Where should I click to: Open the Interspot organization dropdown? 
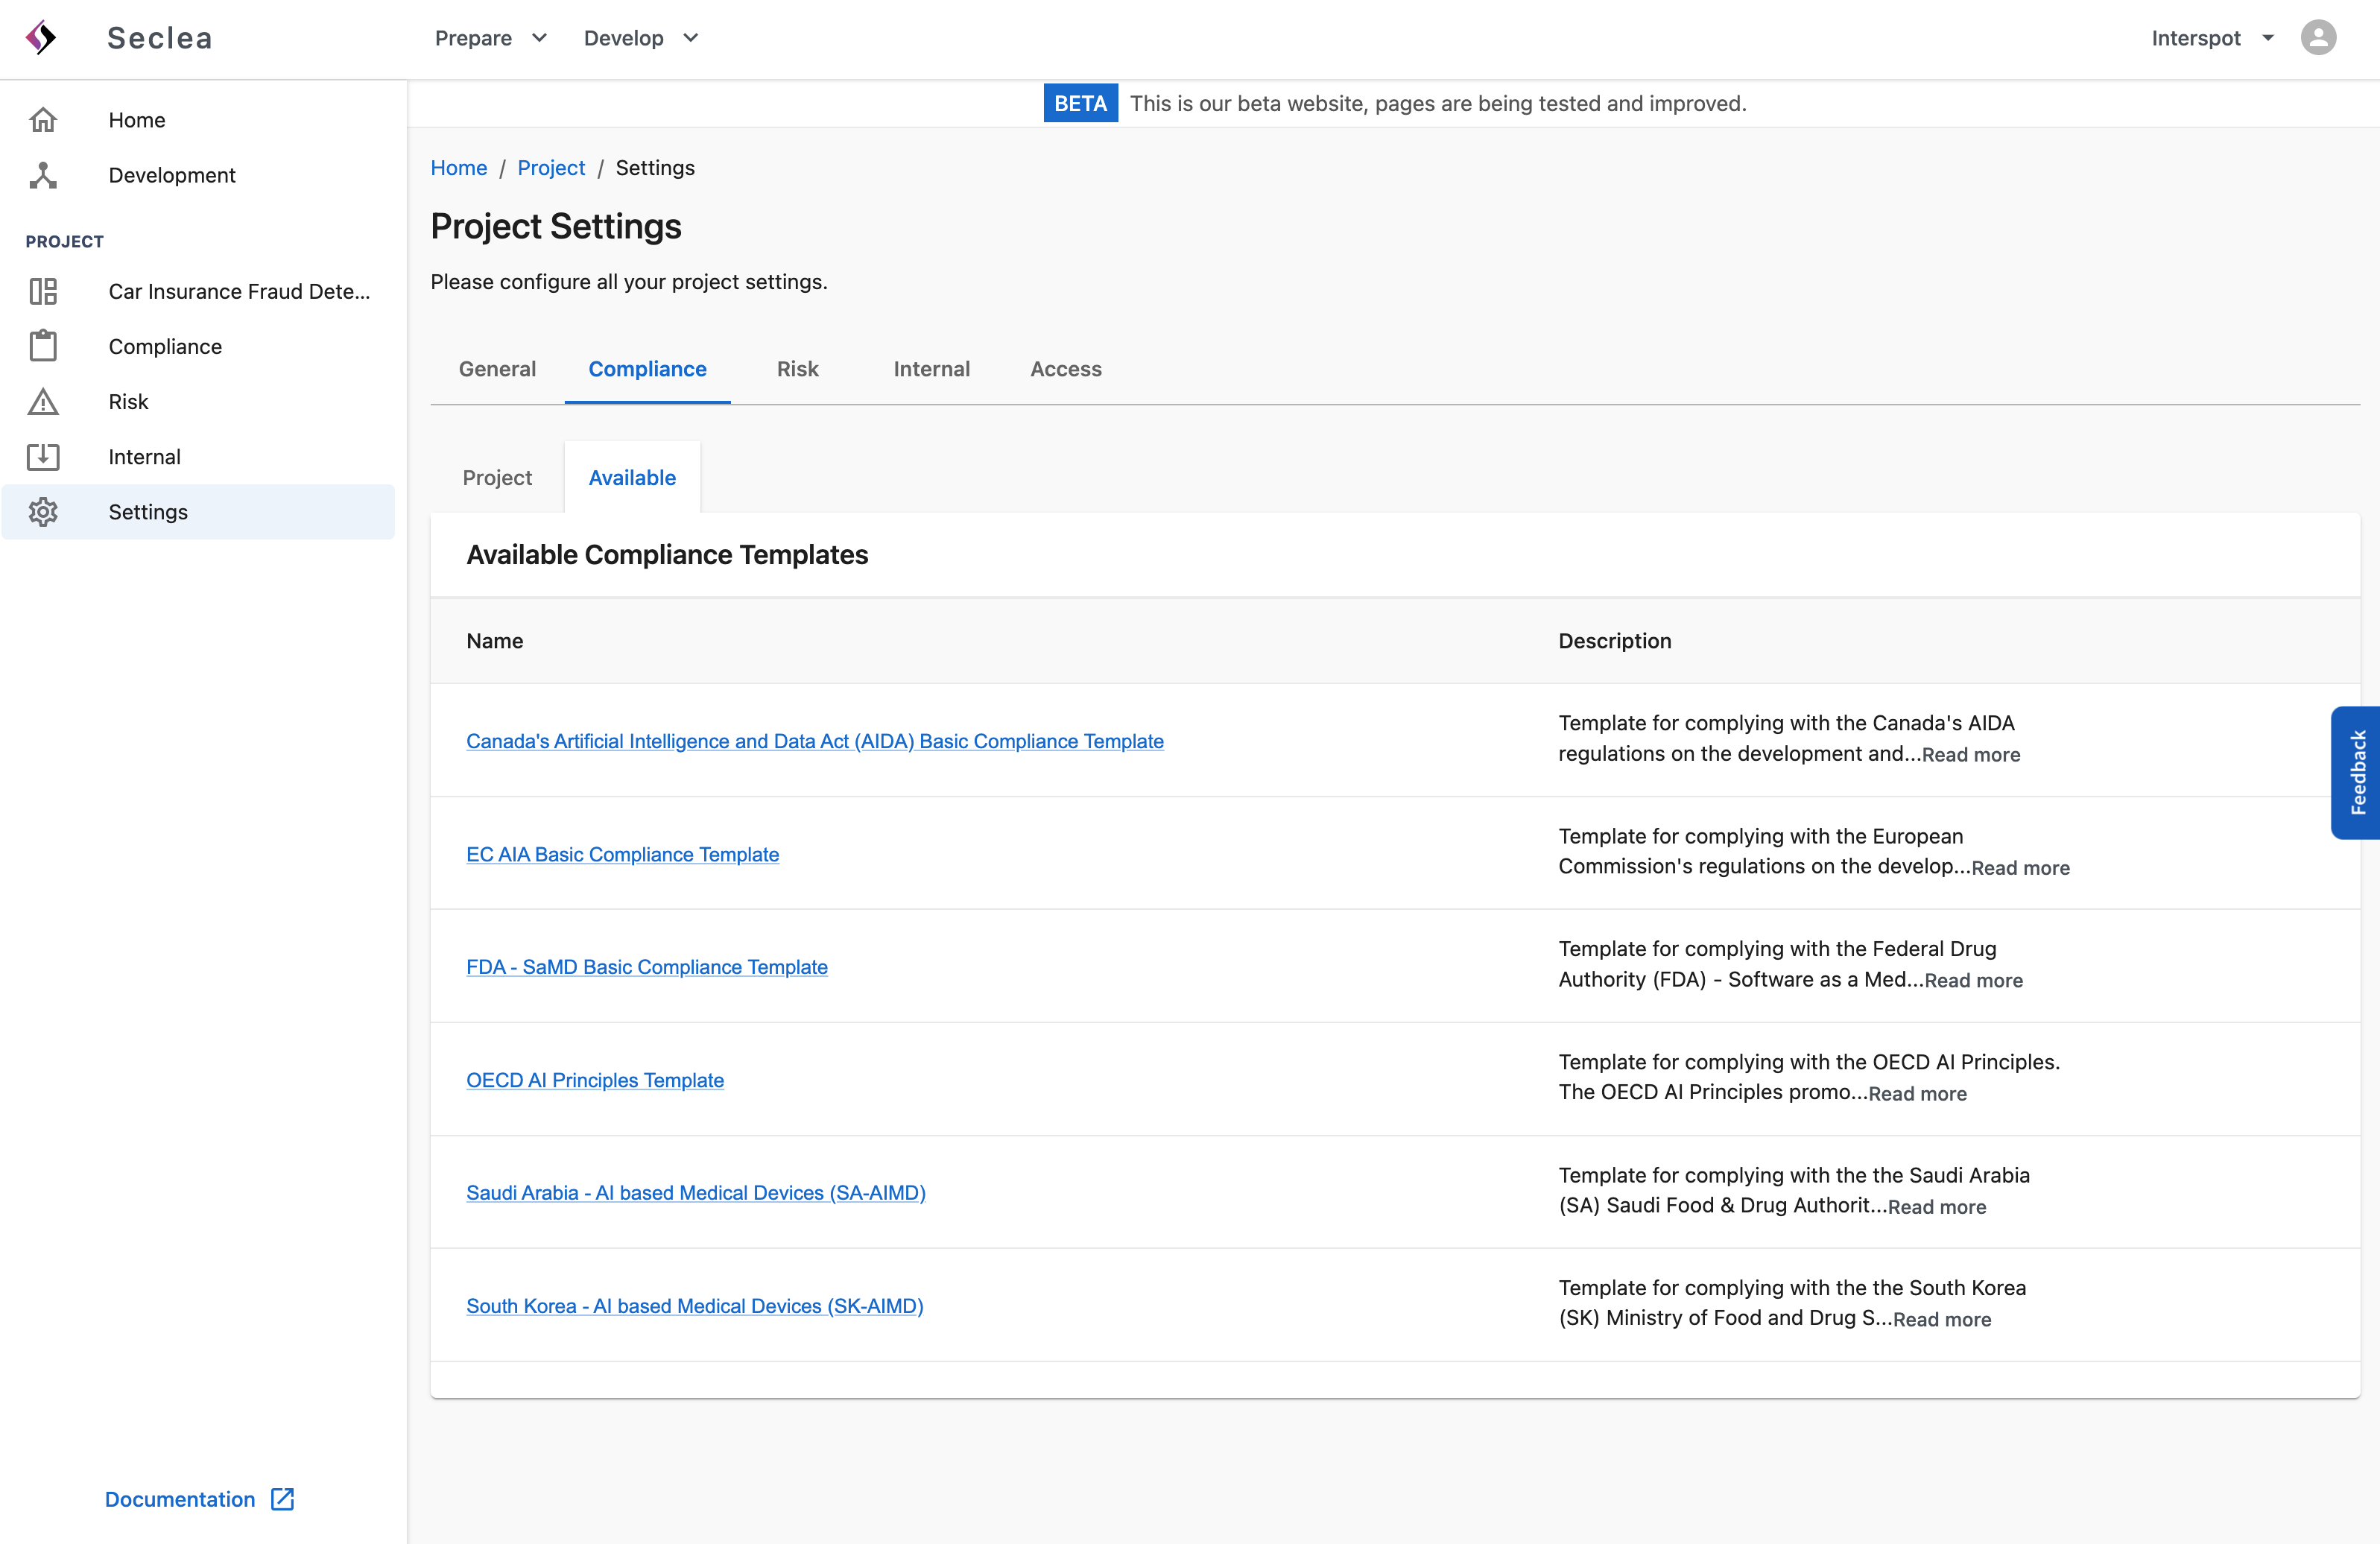point(2212,38)
